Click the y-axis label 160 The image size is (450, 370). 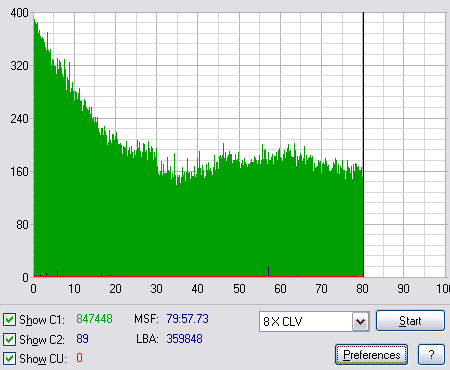click(20, 172)
